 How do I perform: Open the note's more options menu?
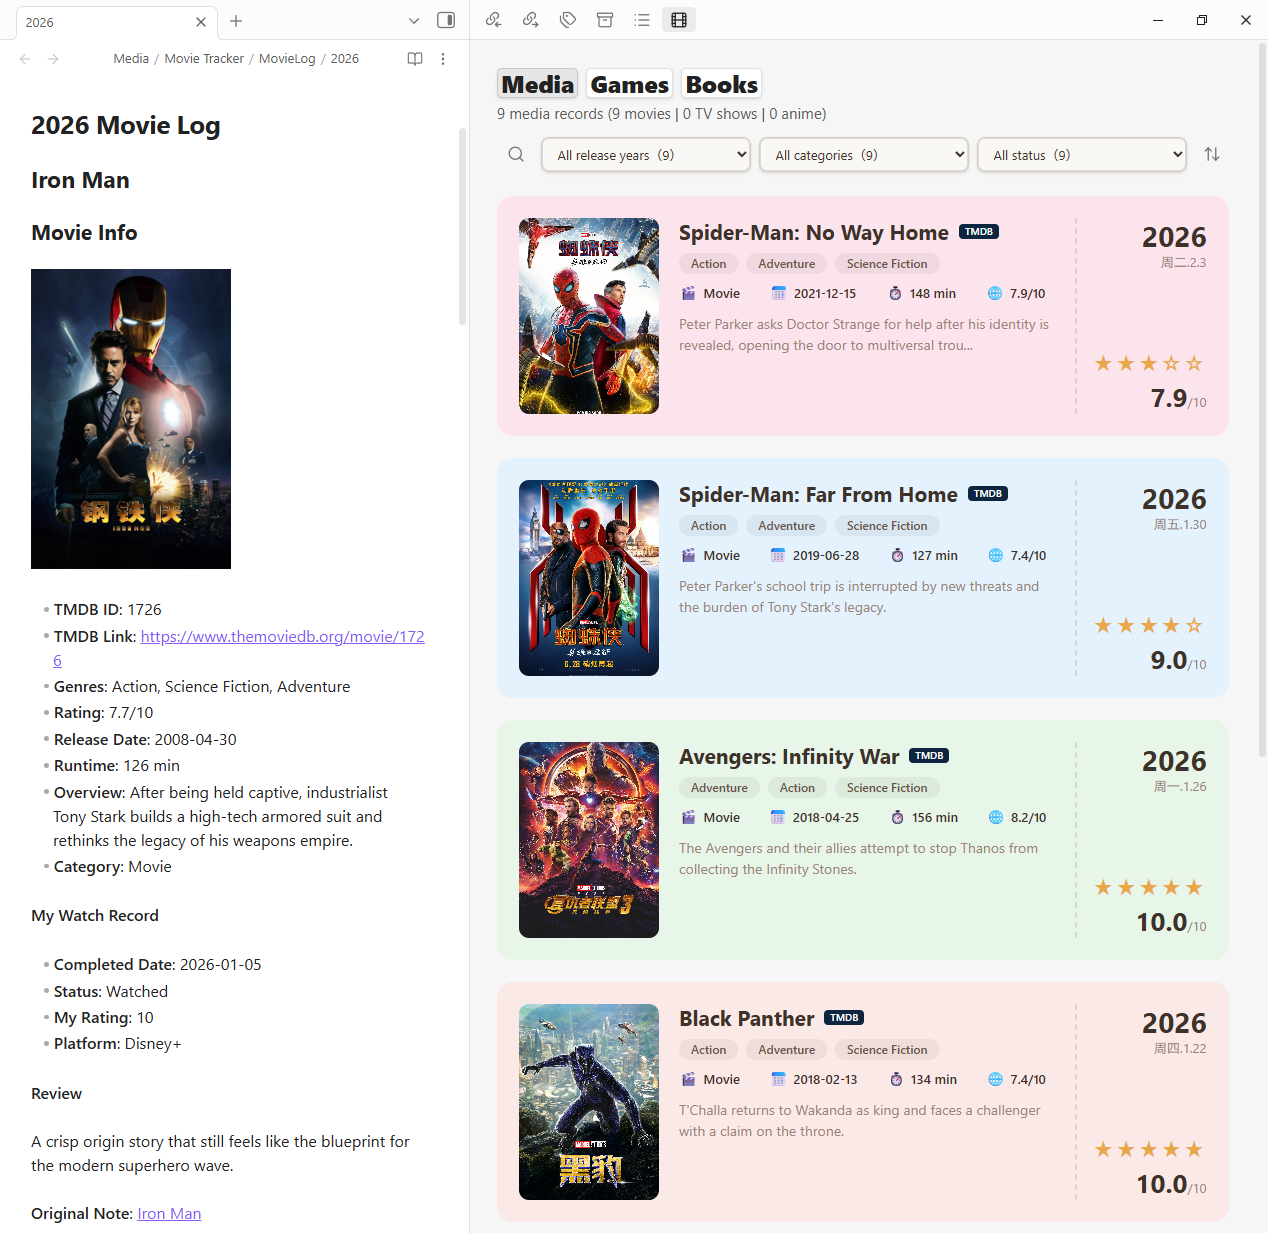pos(443,59)
